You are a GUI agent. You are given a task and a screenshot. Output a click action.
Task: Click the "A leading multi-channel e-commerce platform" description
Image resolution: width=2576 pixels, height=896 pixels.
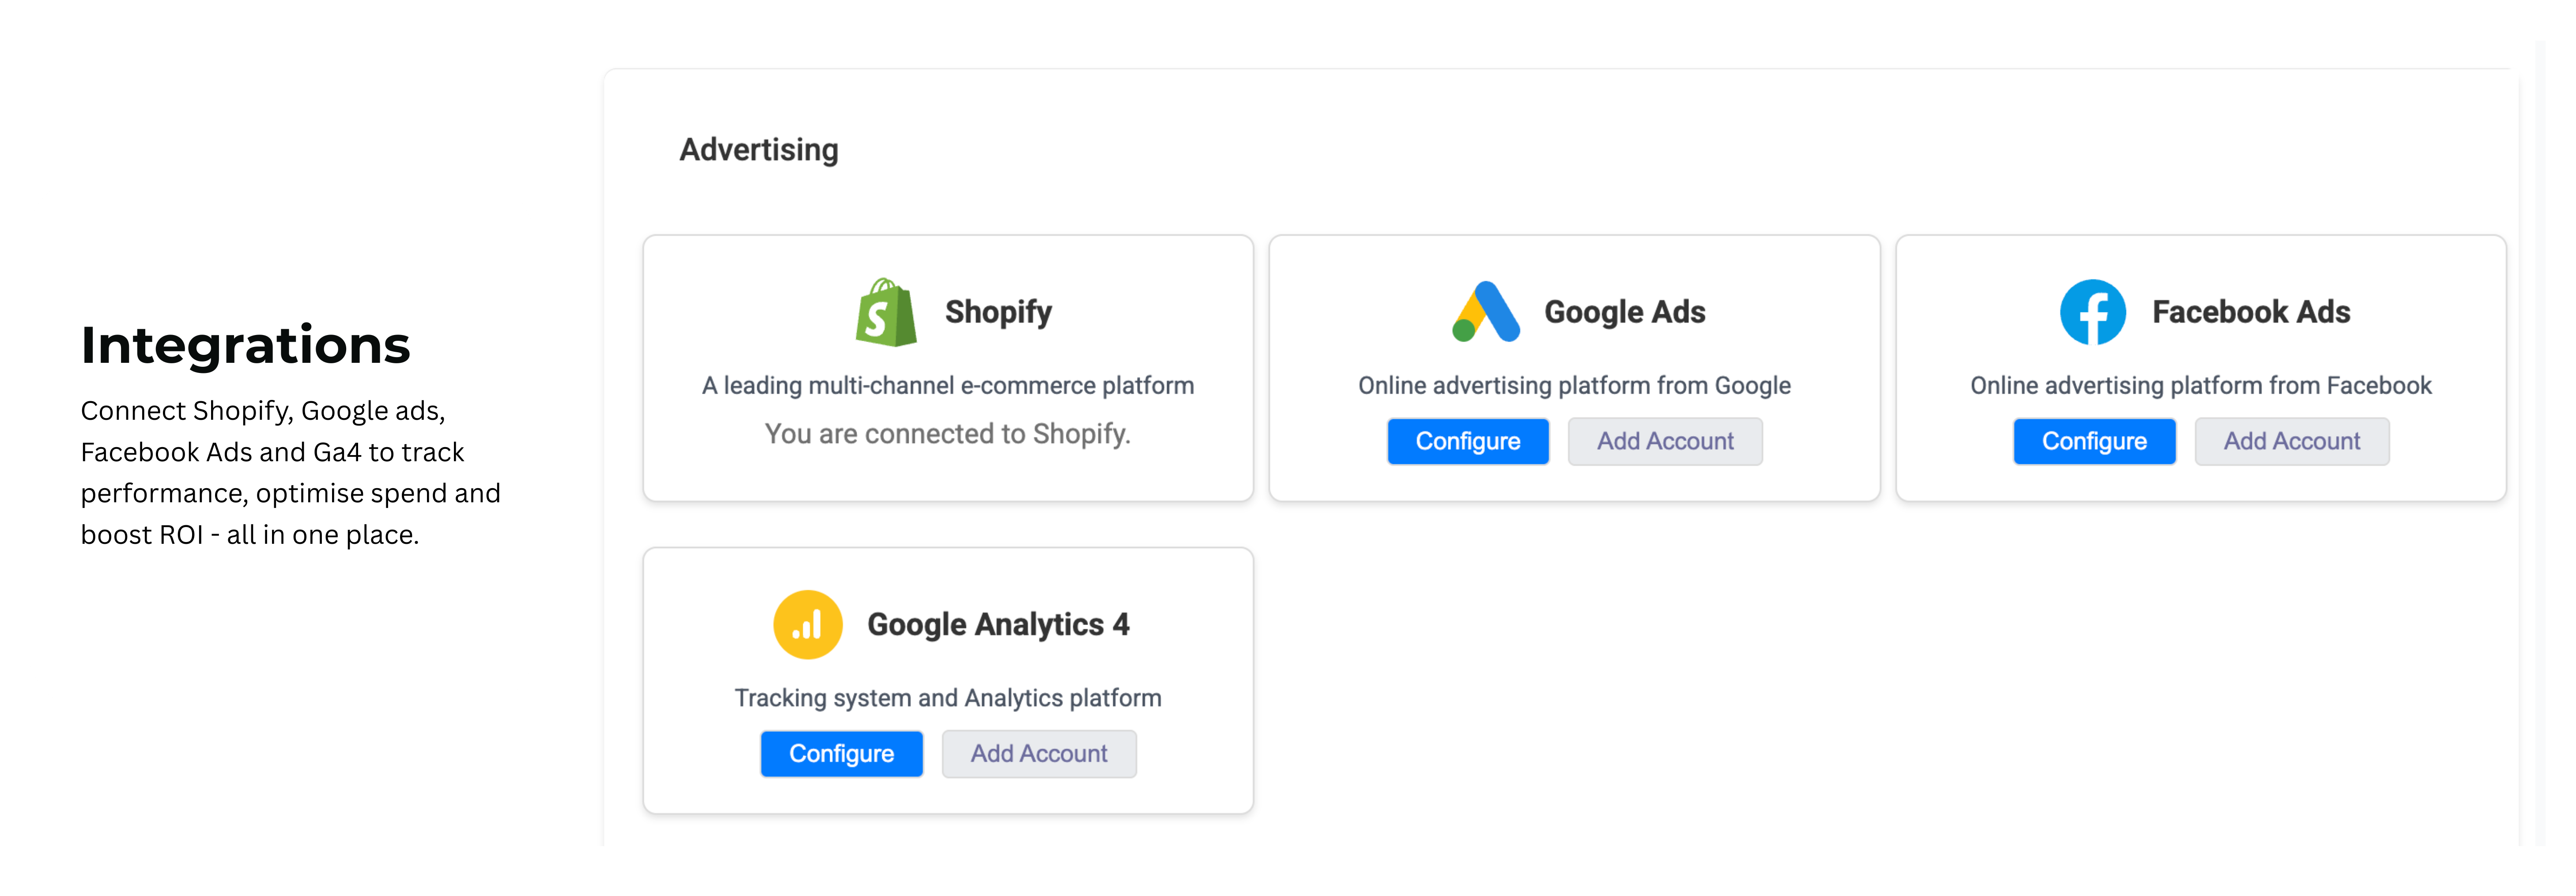[947, 386]
